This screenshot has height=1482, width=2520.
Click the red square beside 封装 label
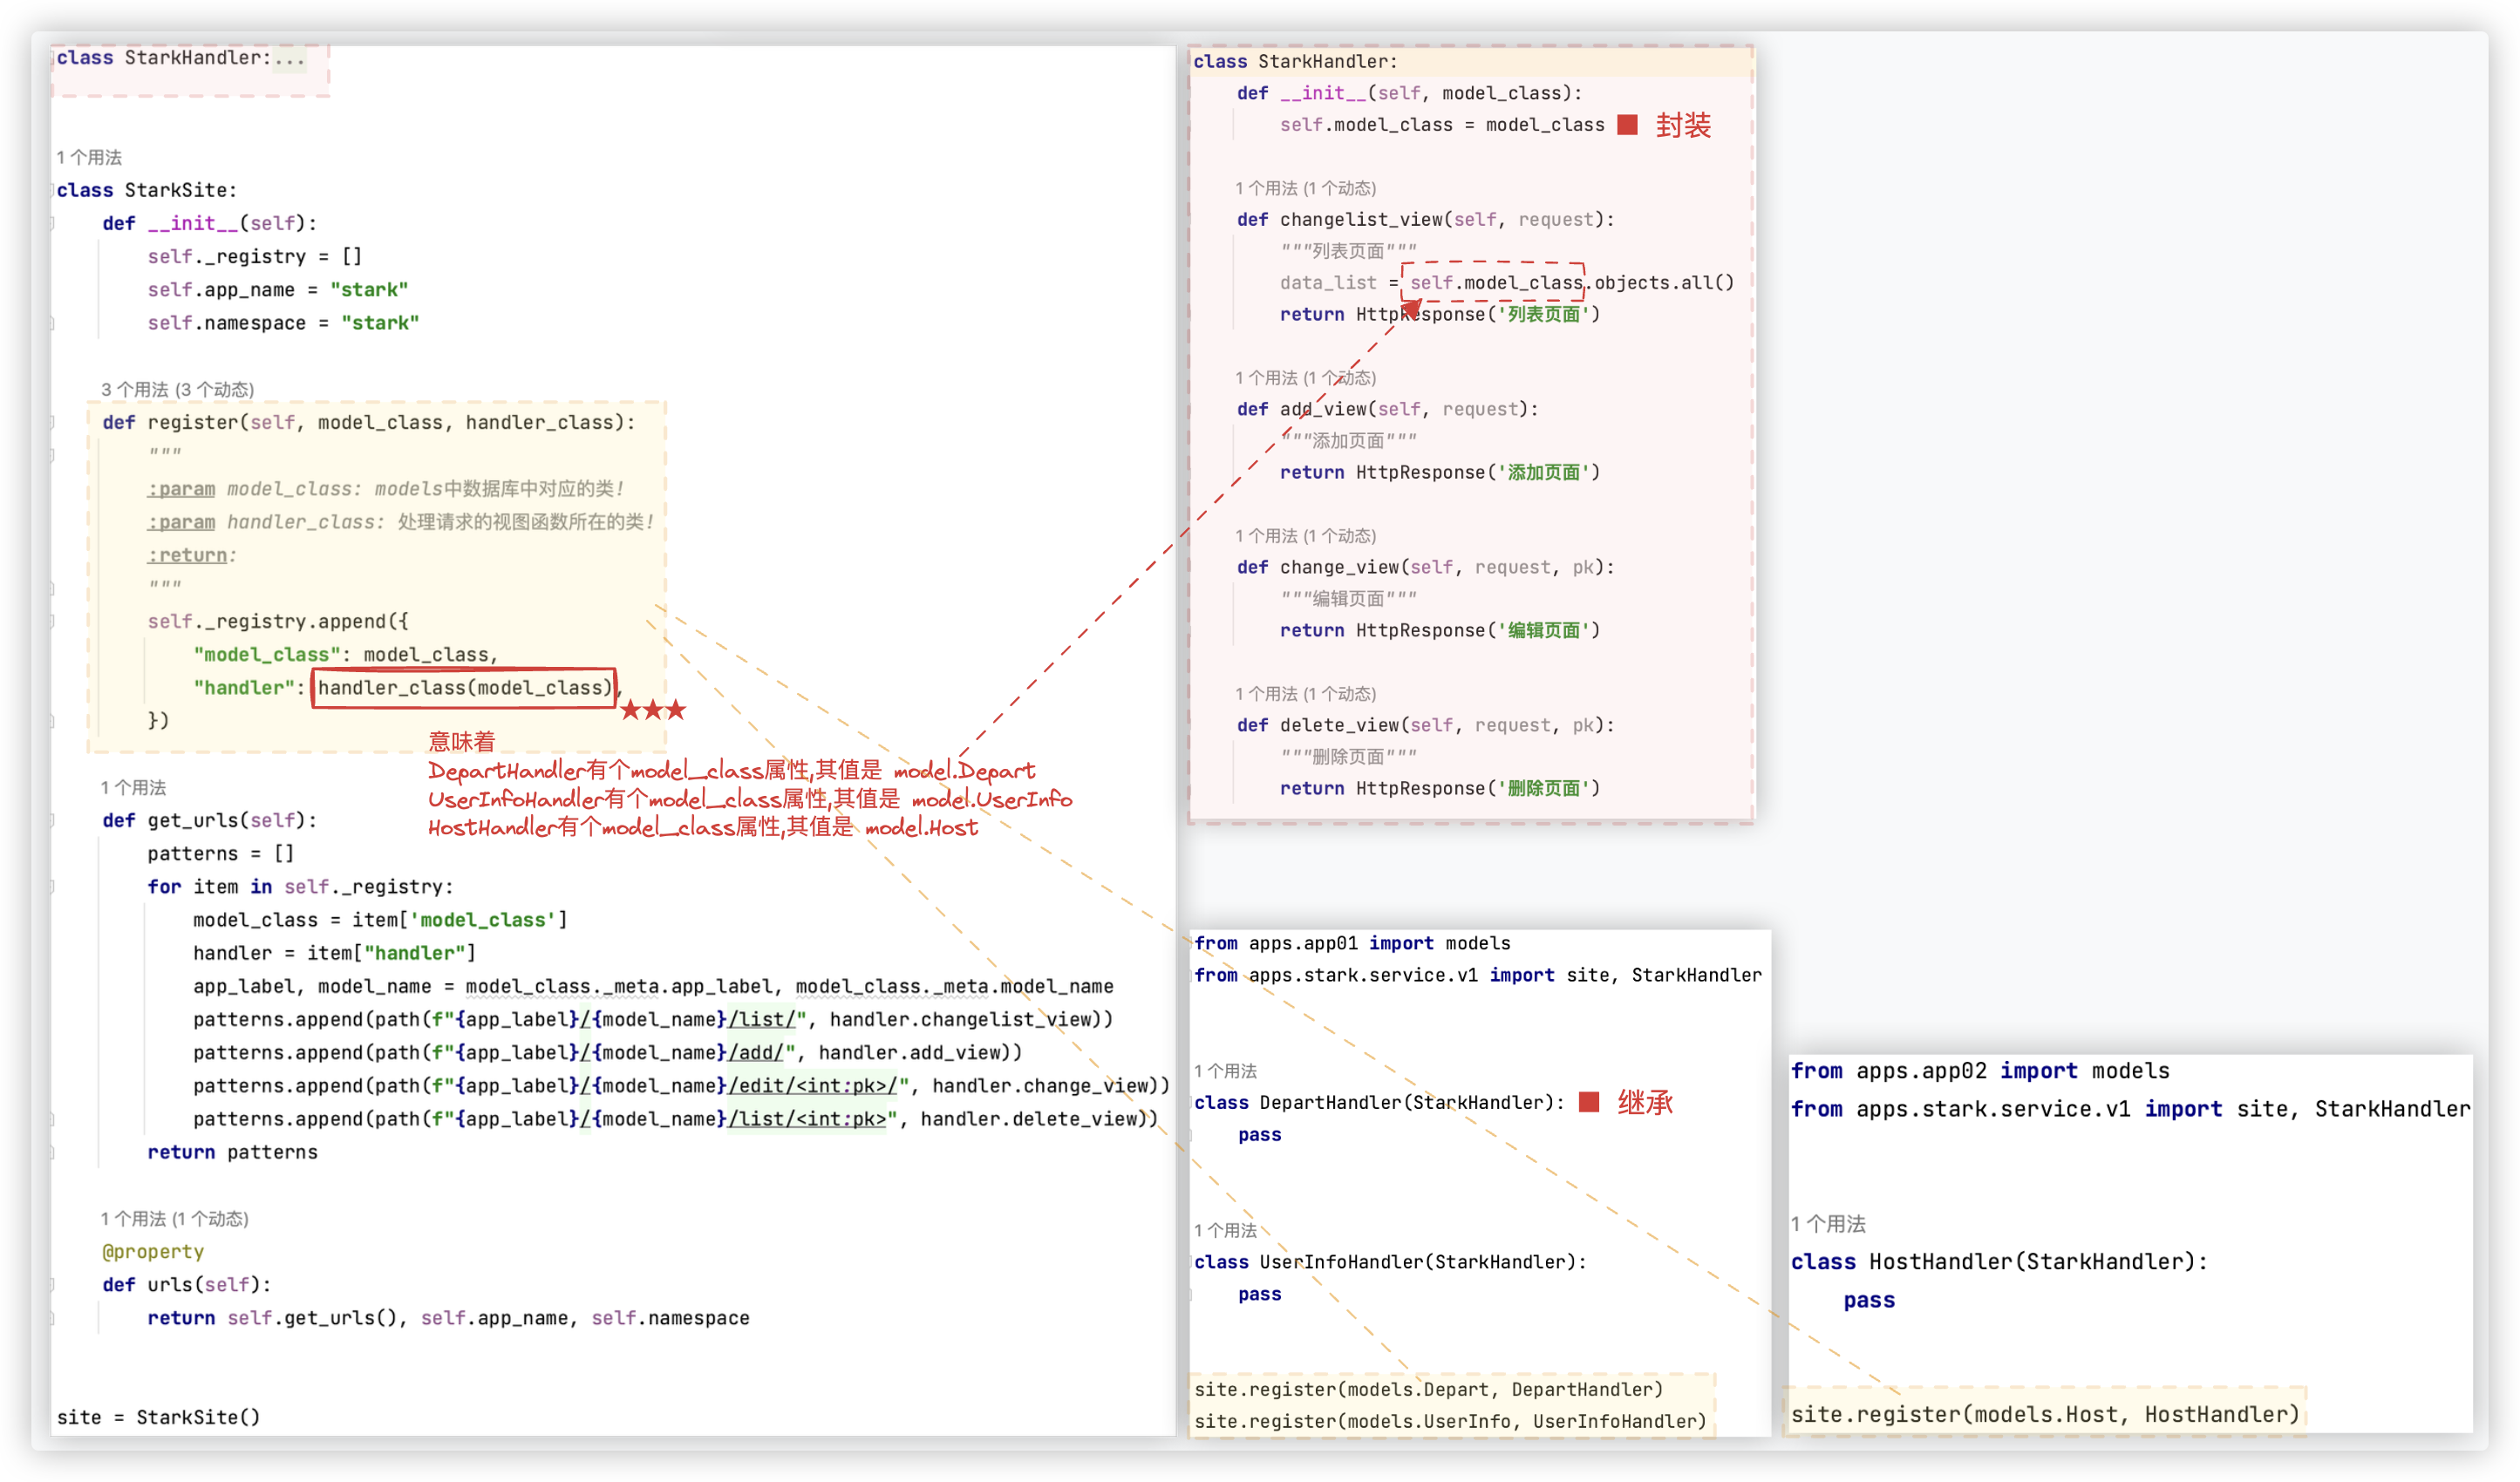coord(1627,125)
